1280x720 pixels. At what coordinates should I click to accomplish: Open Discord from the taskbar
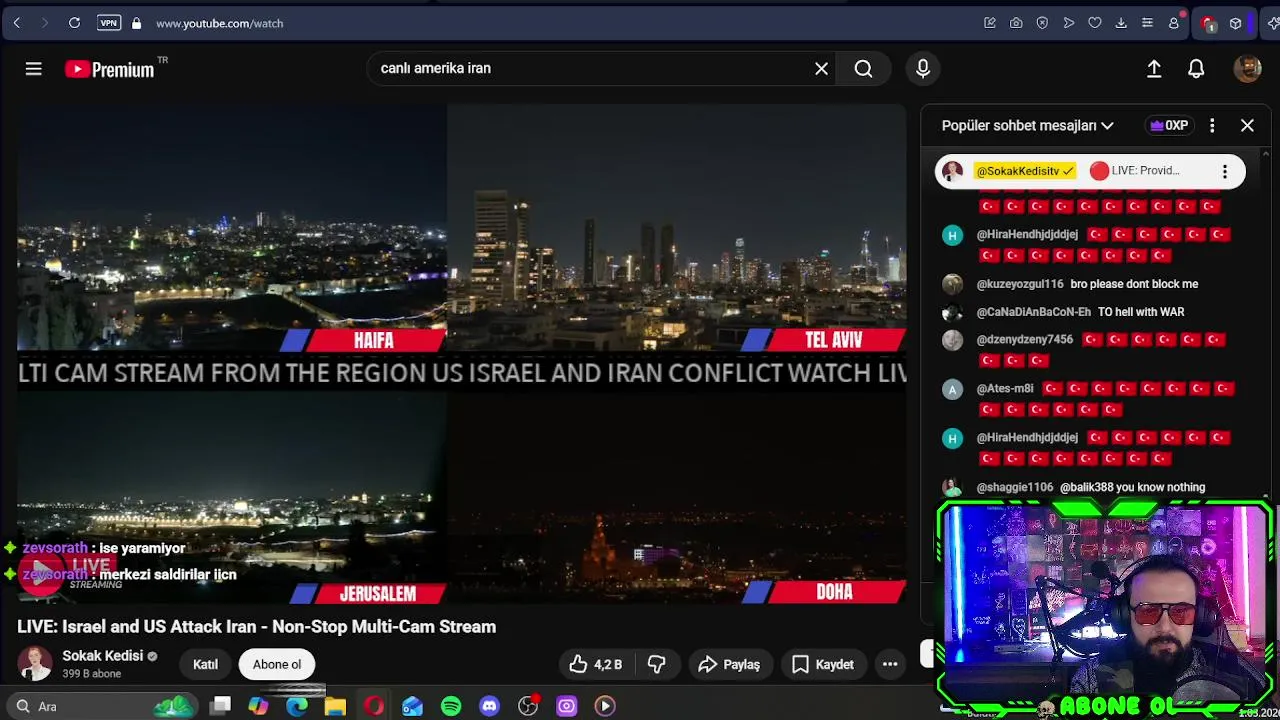point(489,706)
